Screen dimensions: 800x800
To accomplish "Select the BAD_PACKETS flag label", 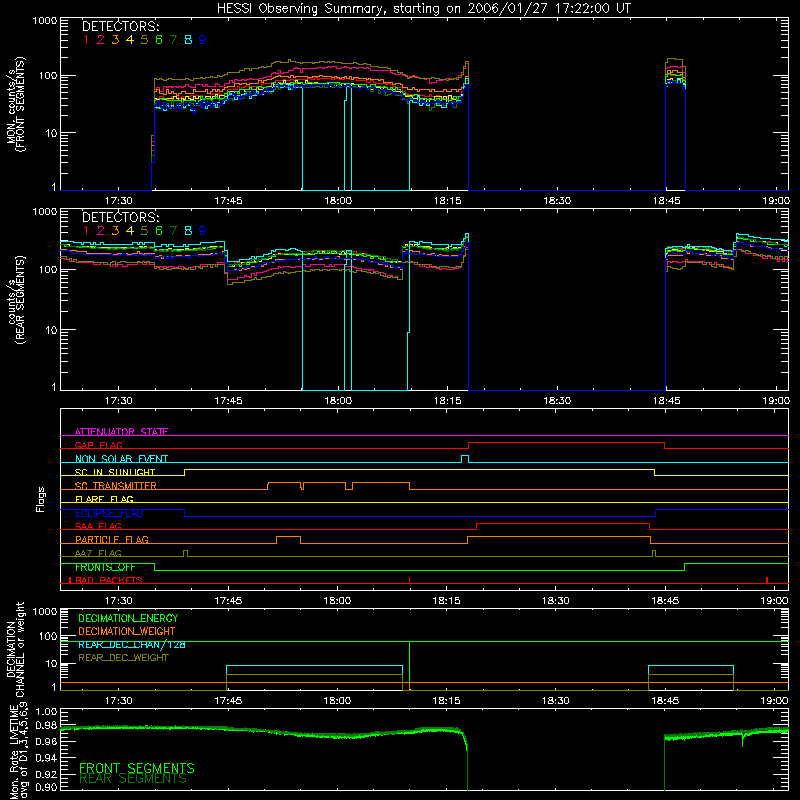I will click(109, 580).
